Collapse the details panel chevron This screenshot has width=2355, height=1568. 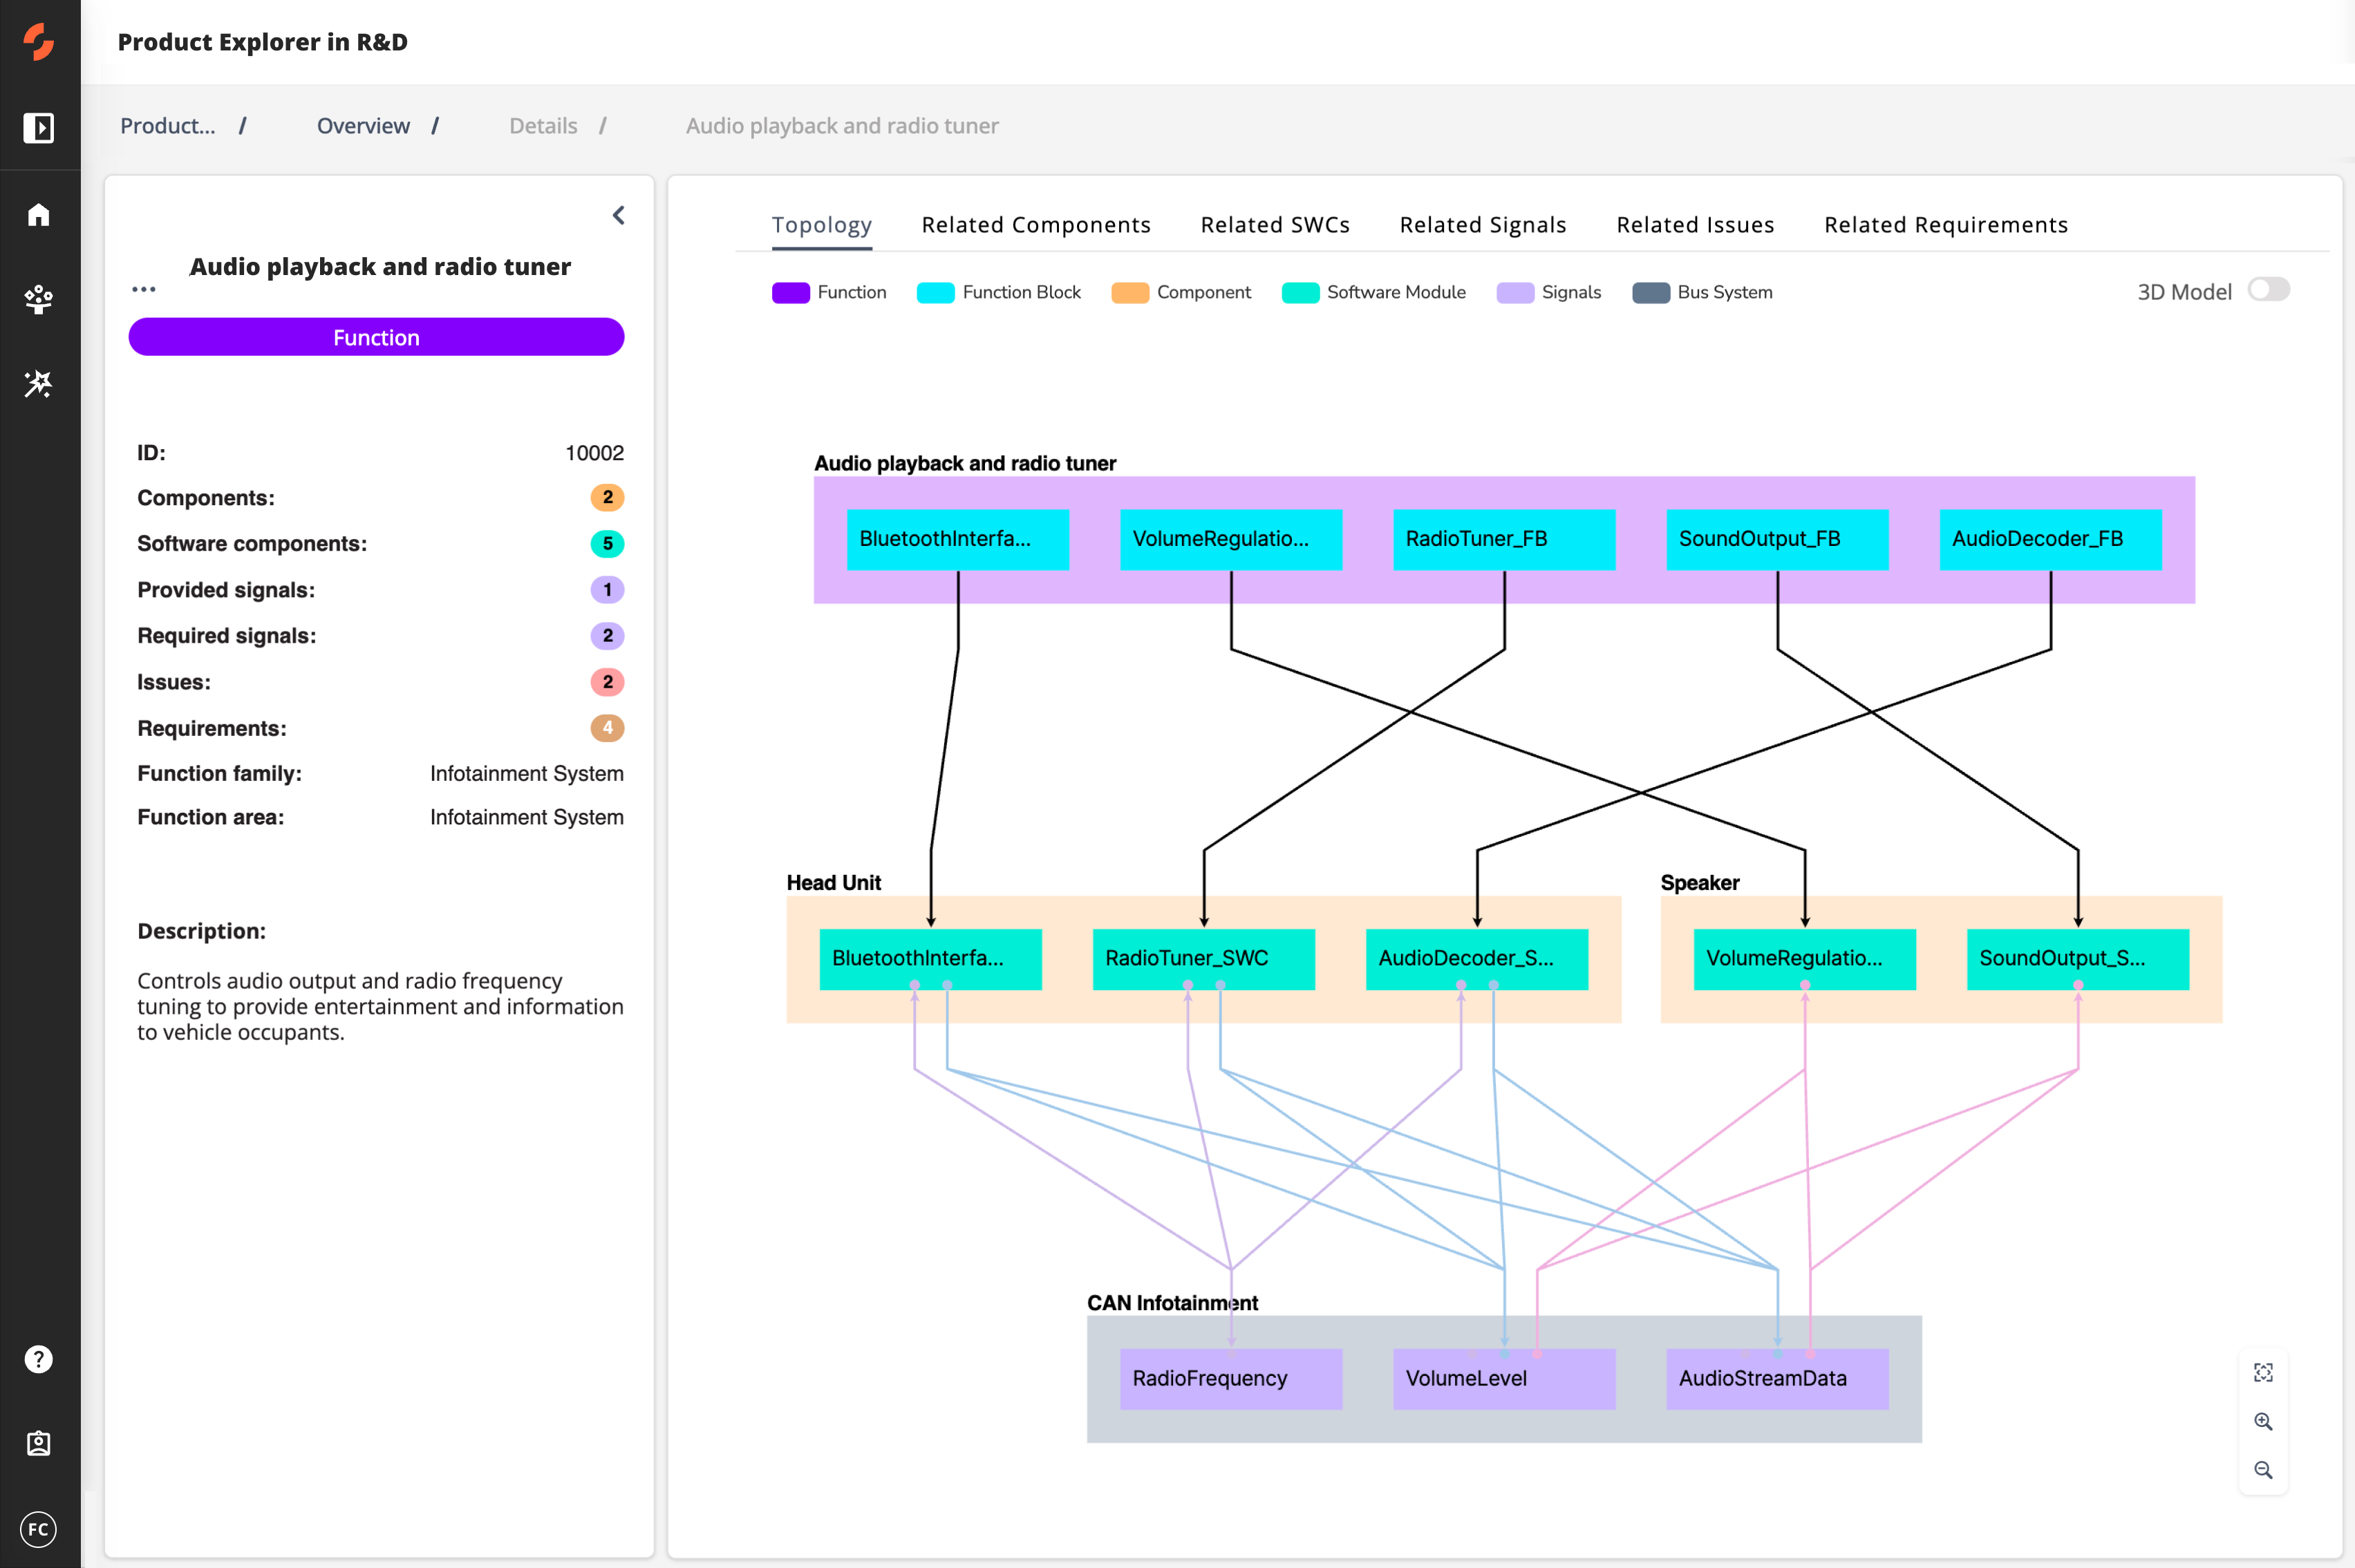[x=619, y=215]
